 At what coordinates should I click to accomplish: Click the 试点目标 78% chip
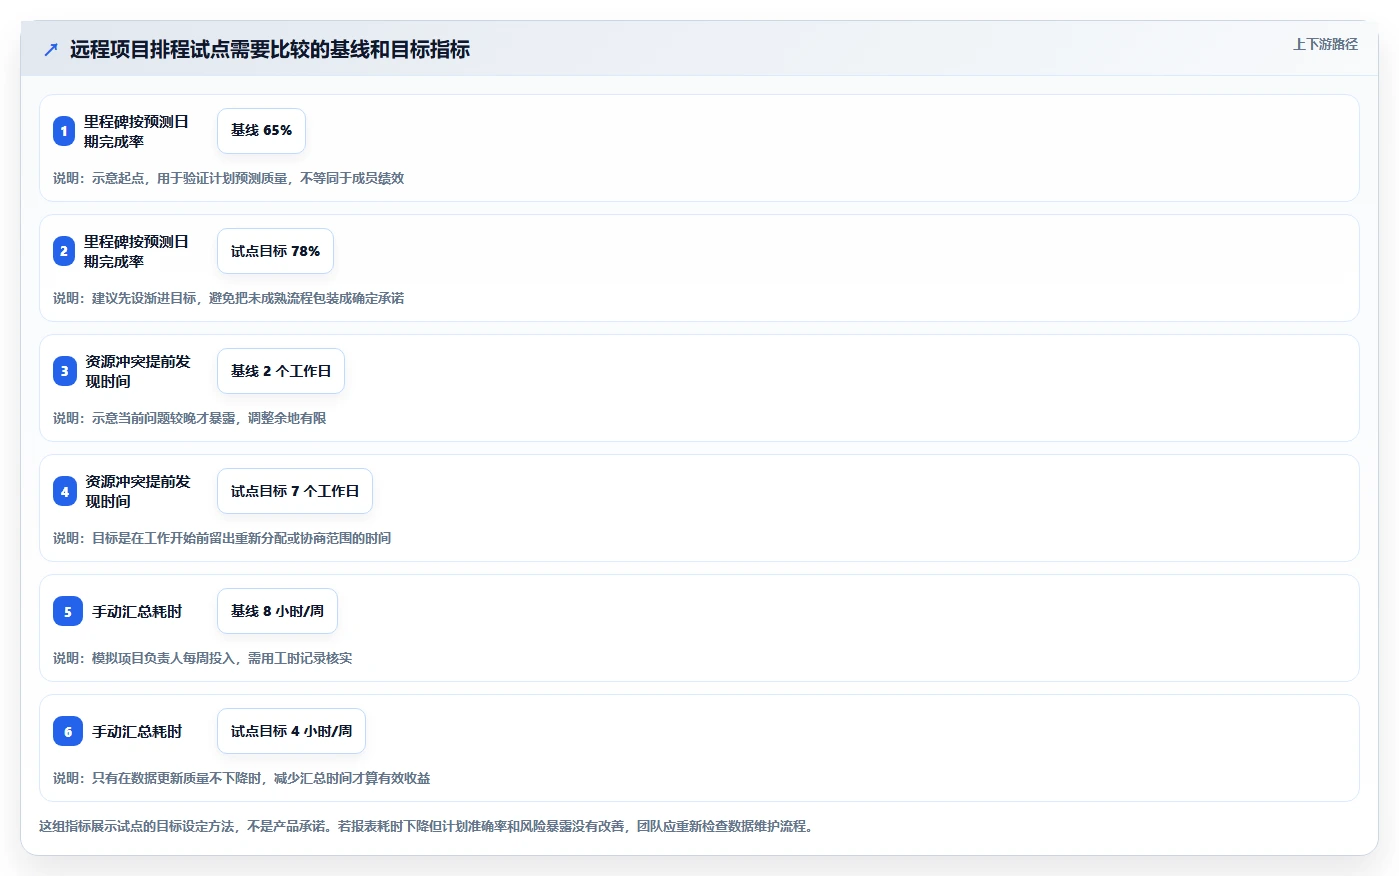click(x=275, y=251)
